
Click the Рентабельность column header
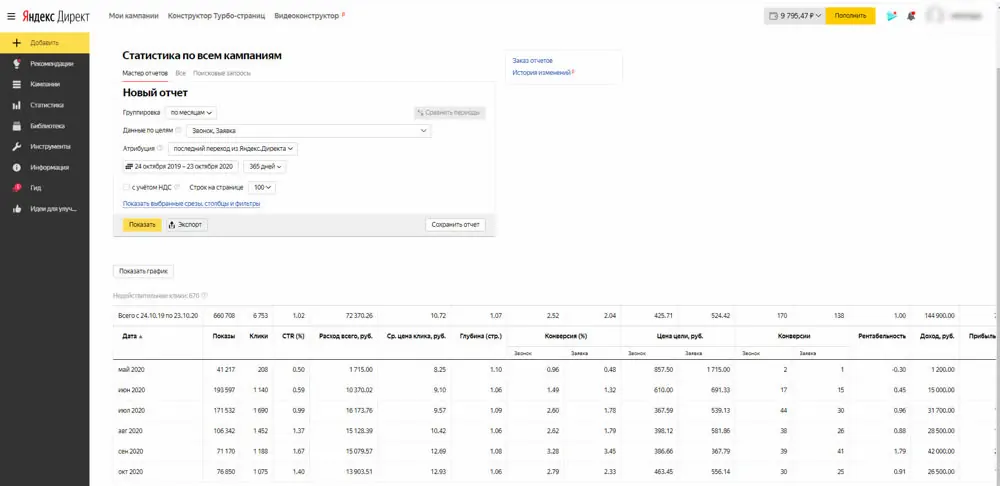[883, 336]
